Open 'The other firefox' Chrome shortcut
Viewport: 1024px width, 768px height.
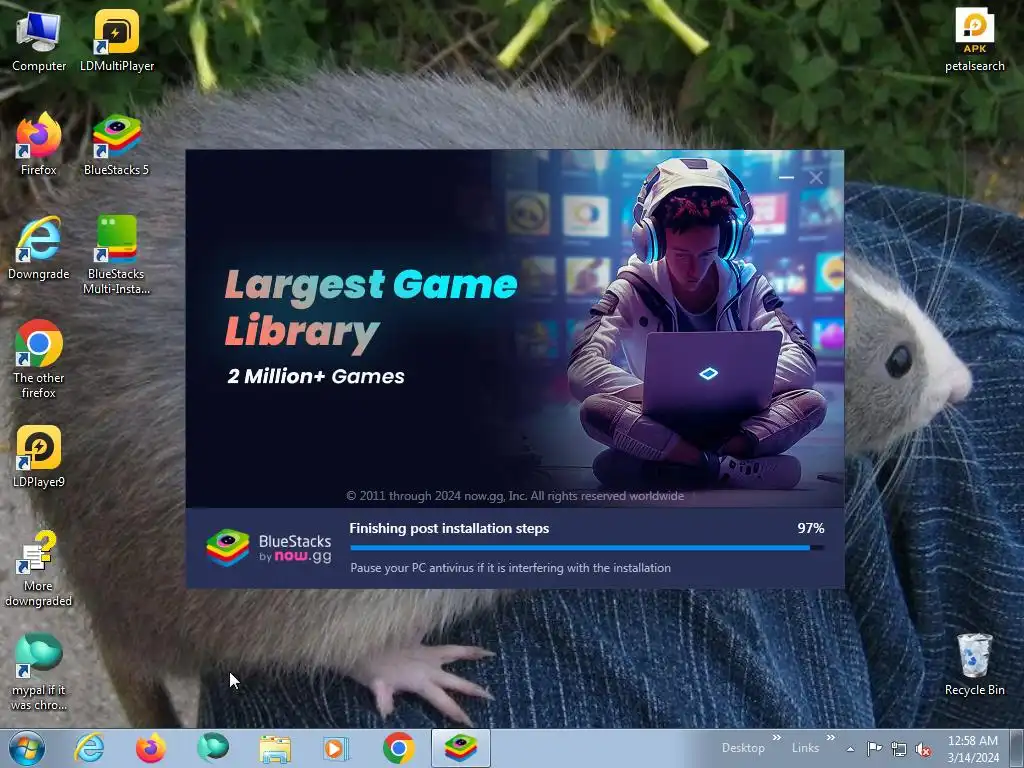coord(39,359)
